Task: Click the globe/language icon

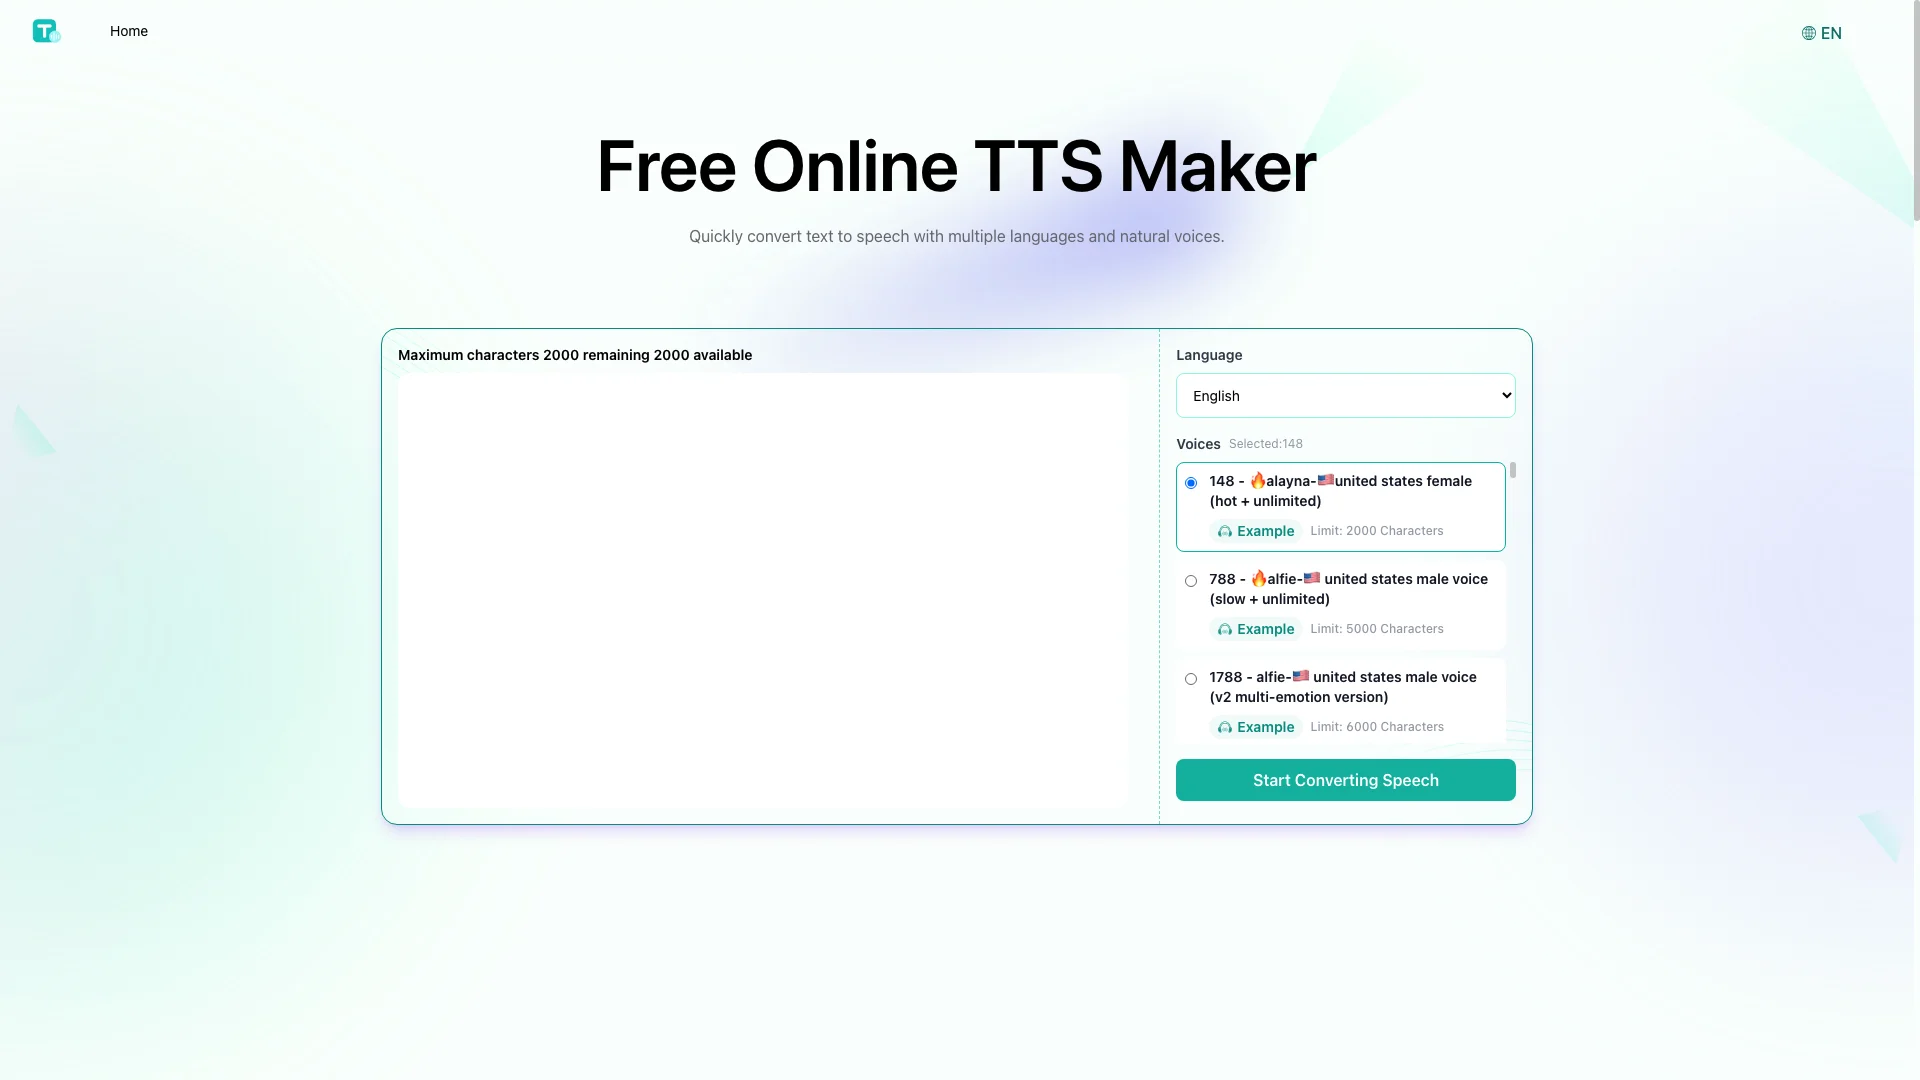Action: [1808, 33]
